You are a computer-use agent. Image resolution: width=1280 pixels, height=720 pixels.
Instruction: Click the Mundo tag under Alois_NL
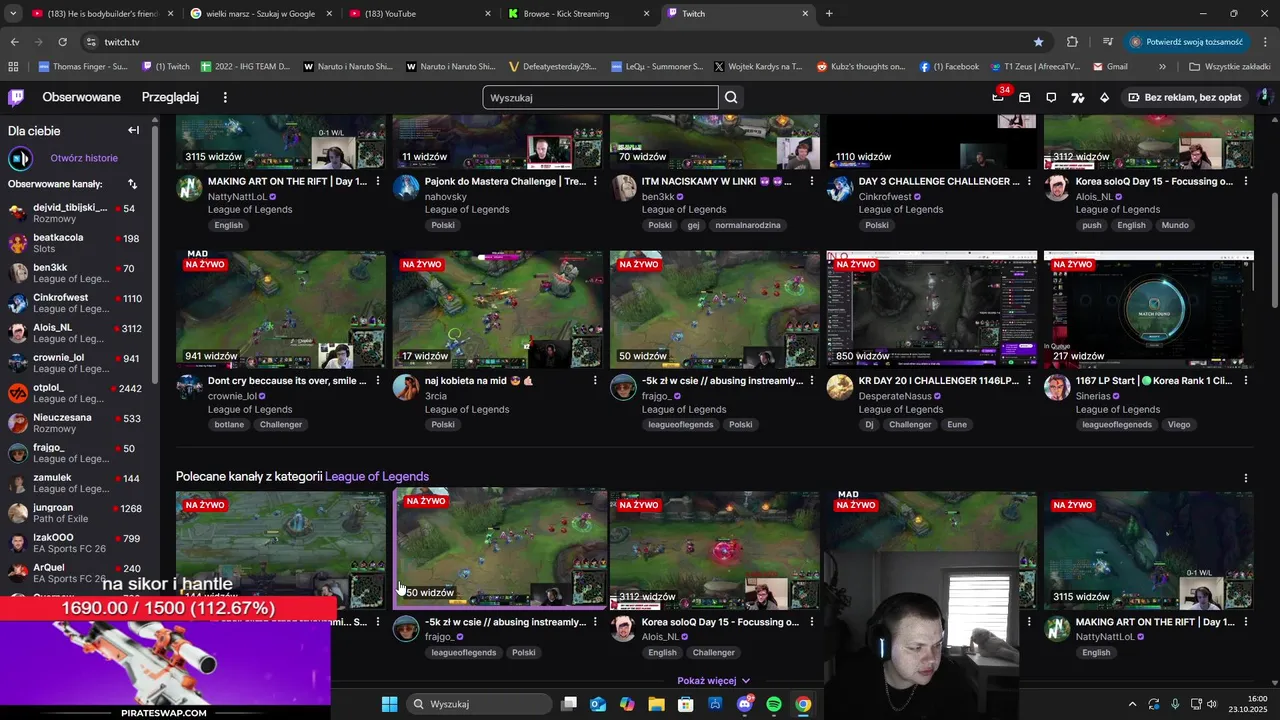(x=1175, y=226)
